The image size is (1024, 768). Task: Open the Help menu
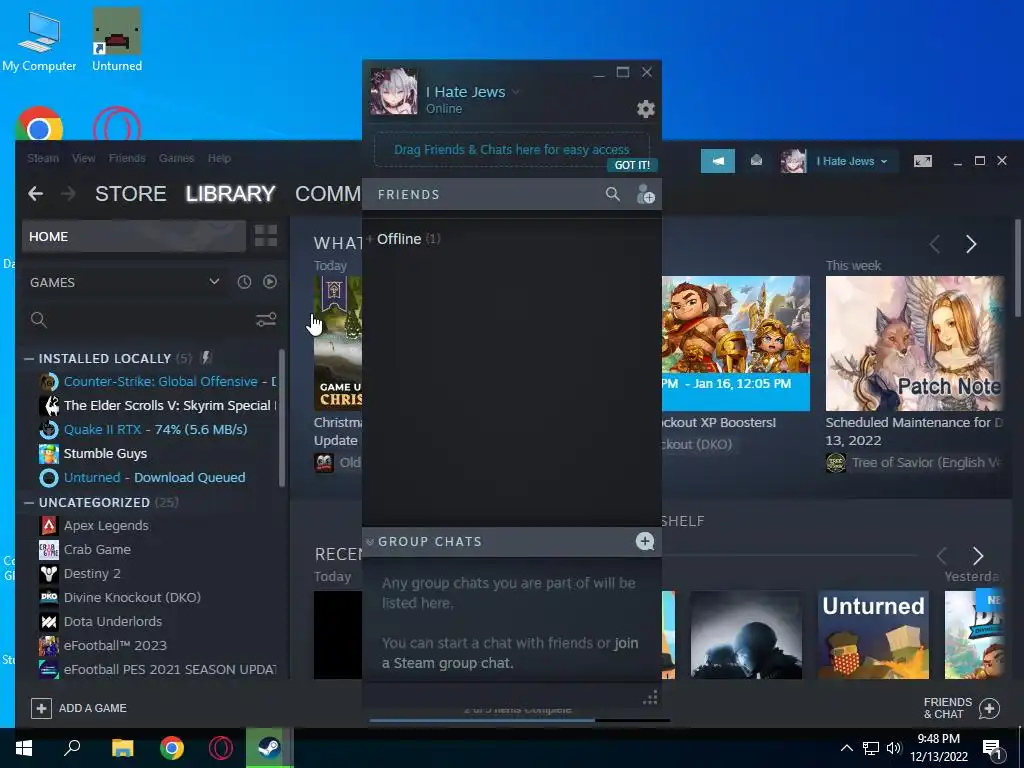pyautogui.click(x=219, y=158)
